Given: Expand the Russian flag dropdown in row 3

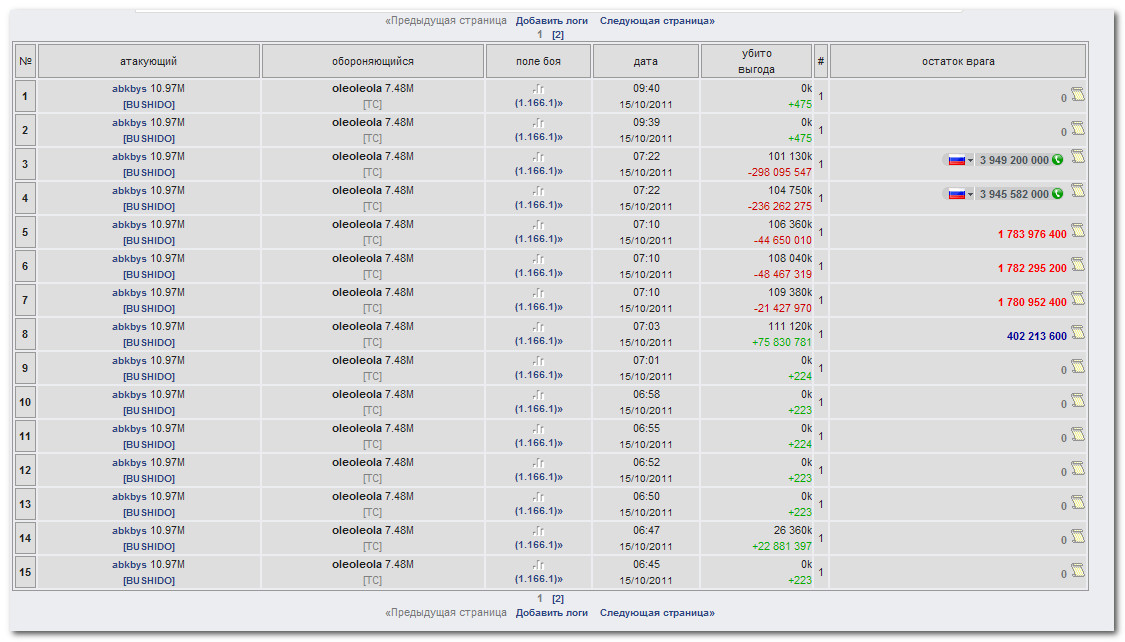Looking at the screenshot, I should click(x=959, y=160).
